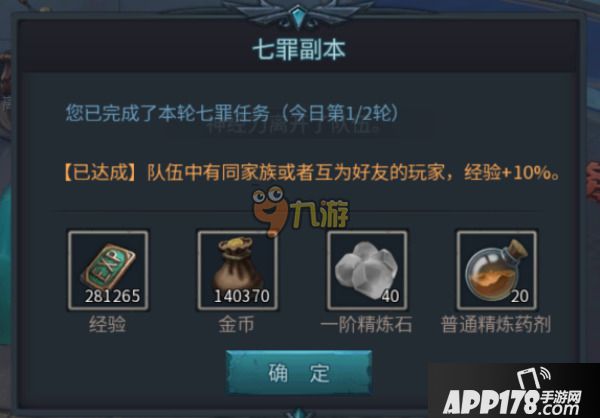Click the potion quantity 20
600x418 pixels.
point(520,296)
